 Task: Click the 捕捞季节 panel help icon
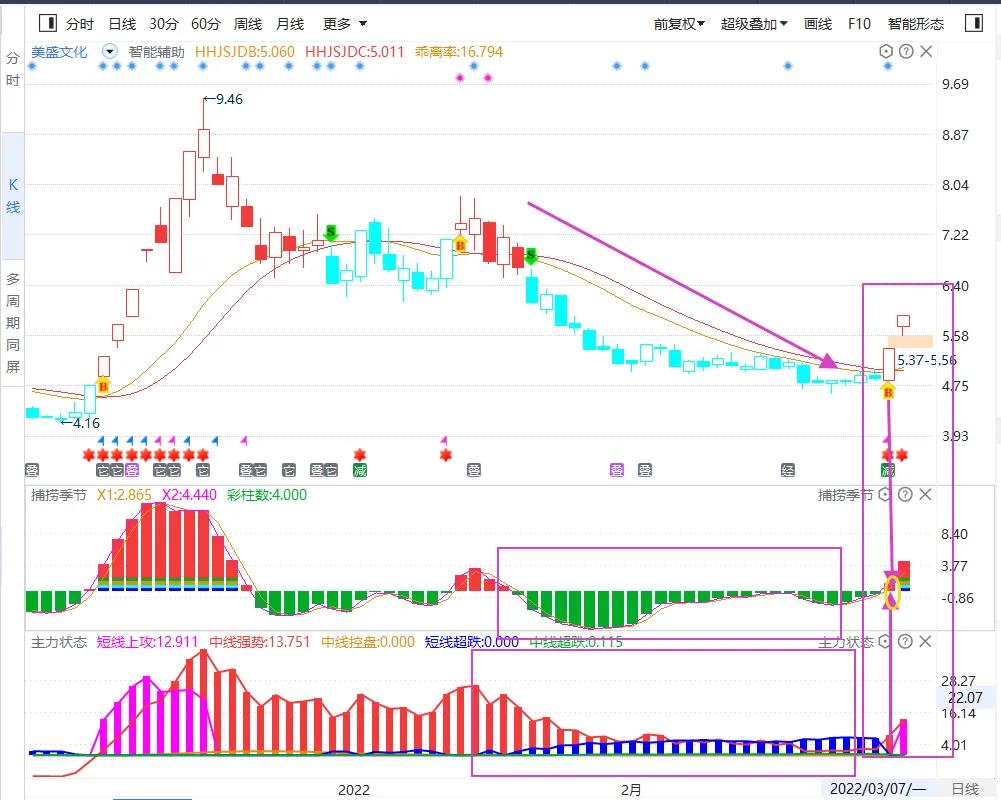(906, 494)
